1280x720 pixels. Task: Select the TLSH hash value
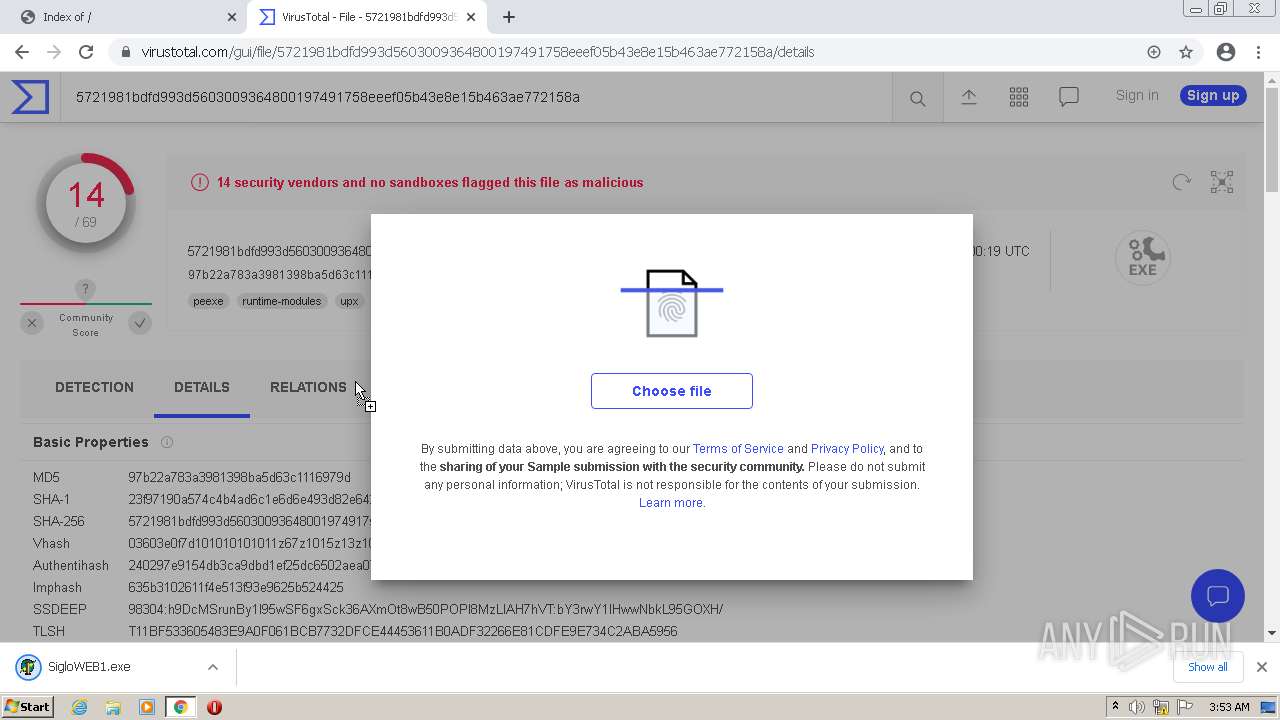(403, 631)
